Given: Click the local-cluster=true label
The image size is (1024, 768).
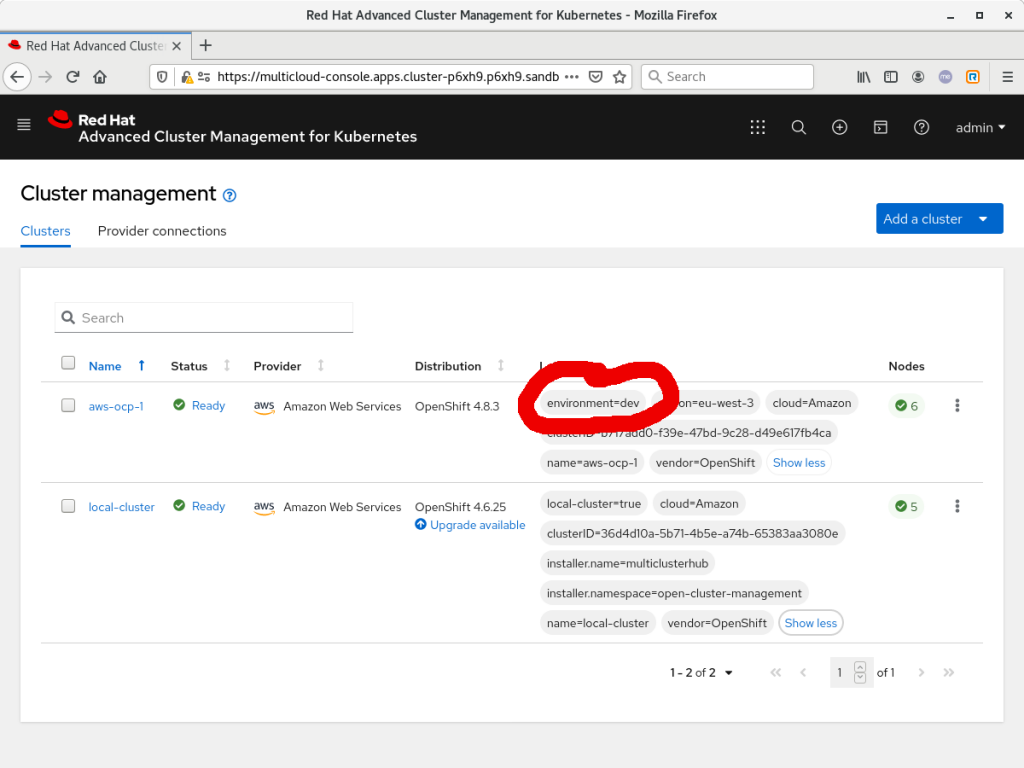Looking at the screenshot, I should [x=594, y=504].
